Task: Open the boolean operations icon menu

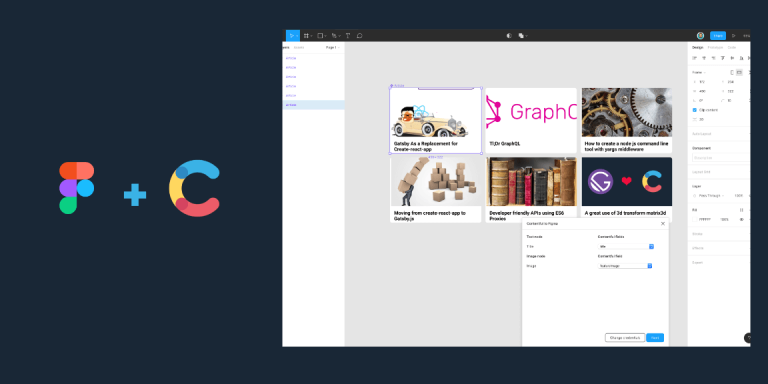Action: 521,36
